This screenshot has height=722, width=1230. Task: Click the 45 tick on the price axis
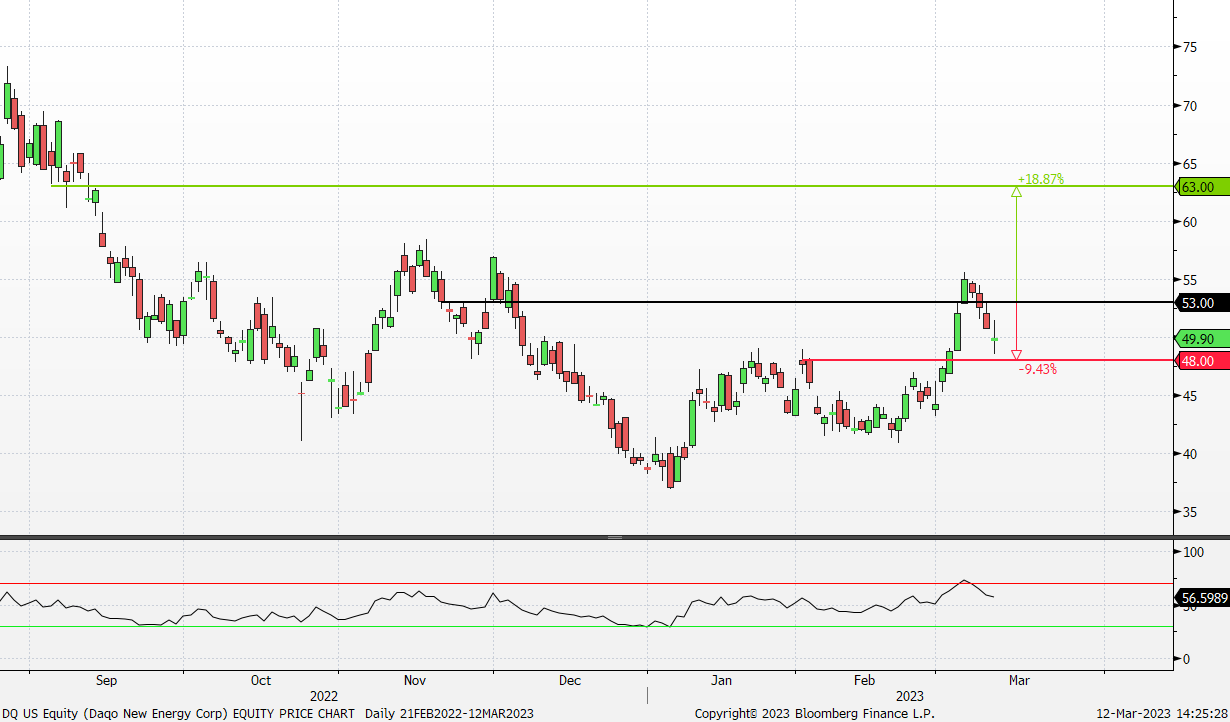click(1191, 396)
